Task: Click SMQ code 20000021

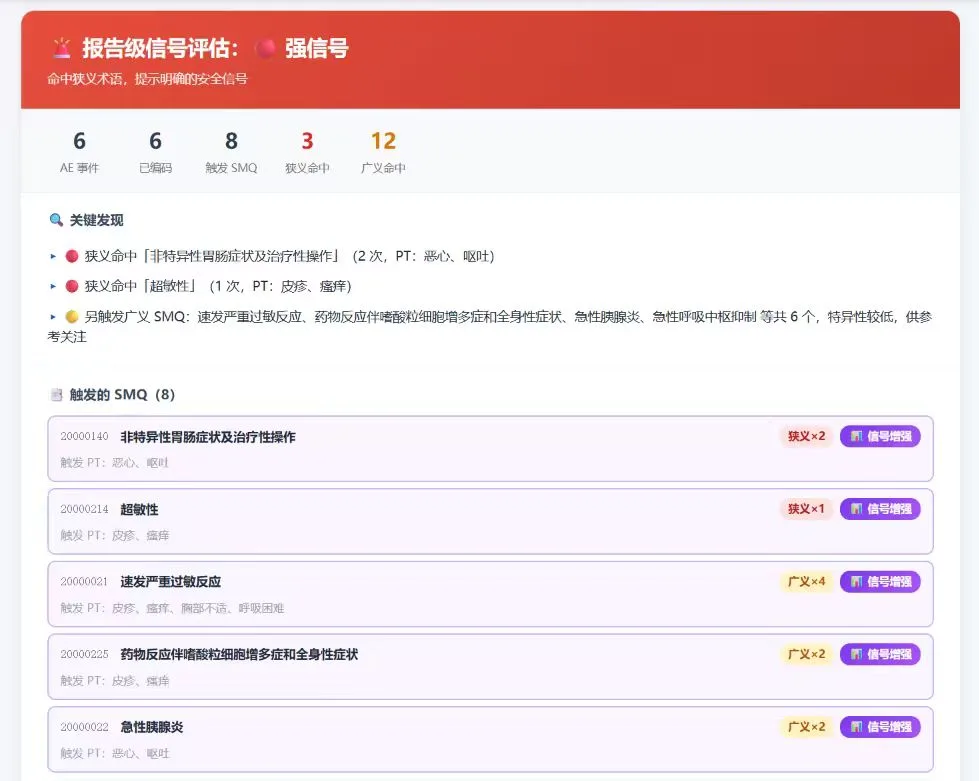Action: coord(84,582)
